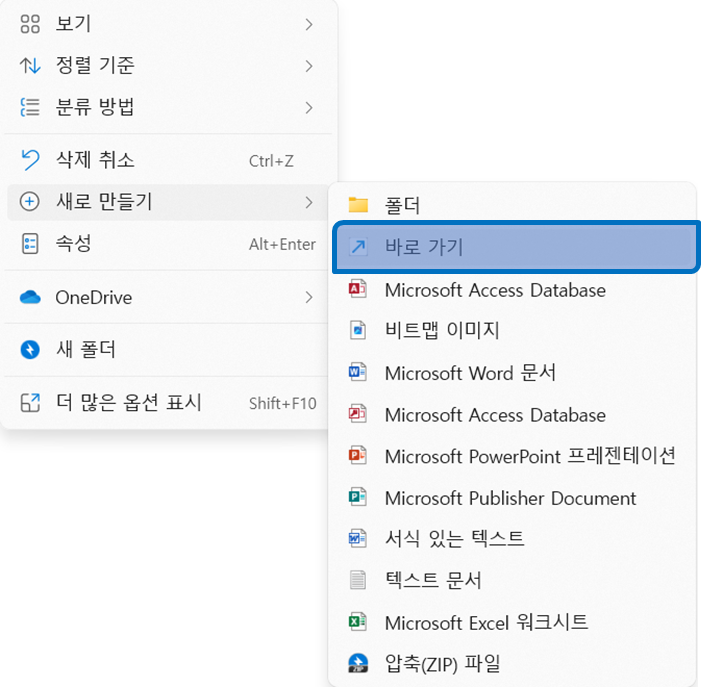Image resolution: width=701 pixels, height=687 pixels.
Task: Expand the 정렬 기준 submenu chevron
Action: (x=308, y=66)
